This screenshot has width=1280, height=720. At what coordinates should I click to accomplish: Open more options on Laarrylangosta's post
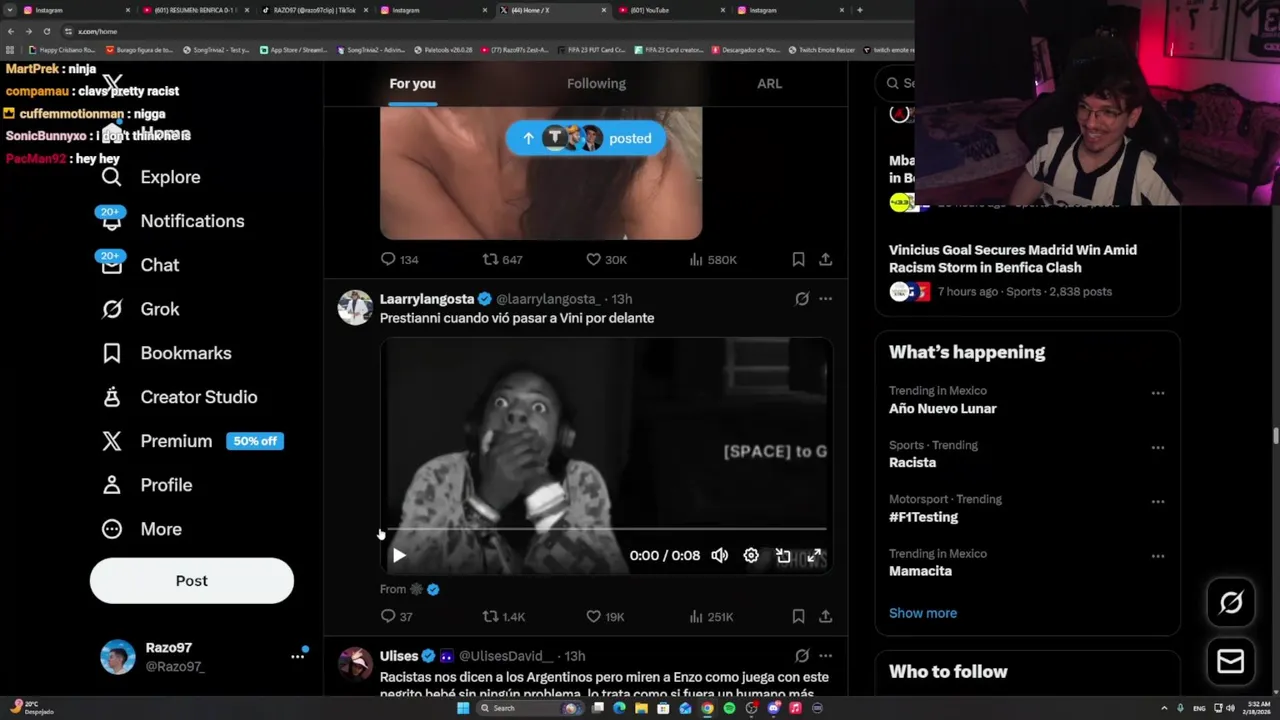826,299
